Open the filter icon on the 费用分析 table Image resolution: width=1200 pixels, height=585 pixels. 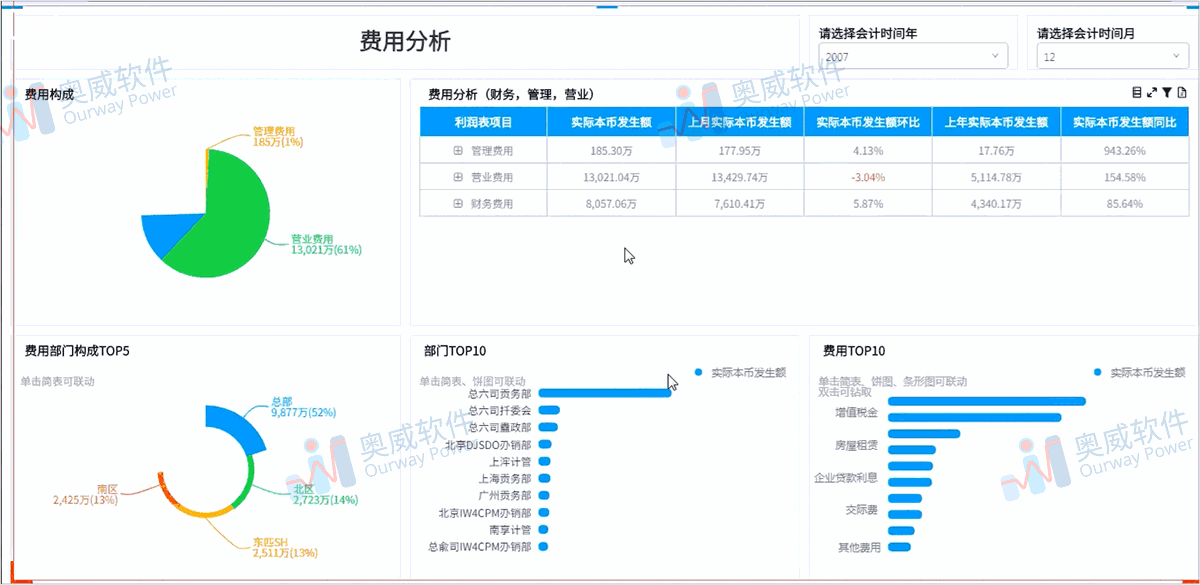[x=1167, y=92]
